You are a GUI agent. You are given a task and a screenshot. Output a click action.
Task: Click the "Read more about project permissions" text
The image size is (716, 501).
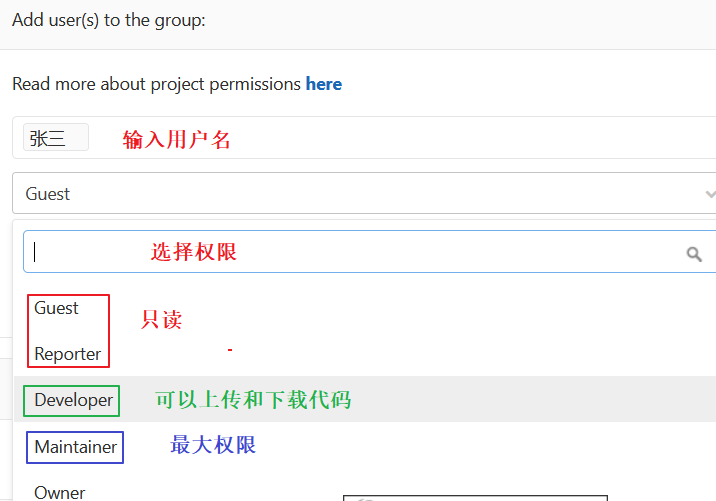coord(156,84)
